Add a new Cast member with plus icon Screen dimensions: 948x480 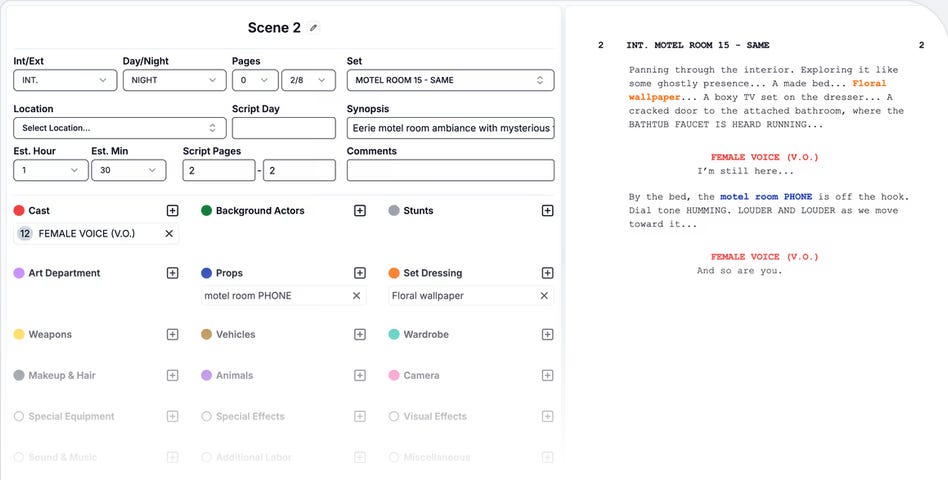coord(172,210)
